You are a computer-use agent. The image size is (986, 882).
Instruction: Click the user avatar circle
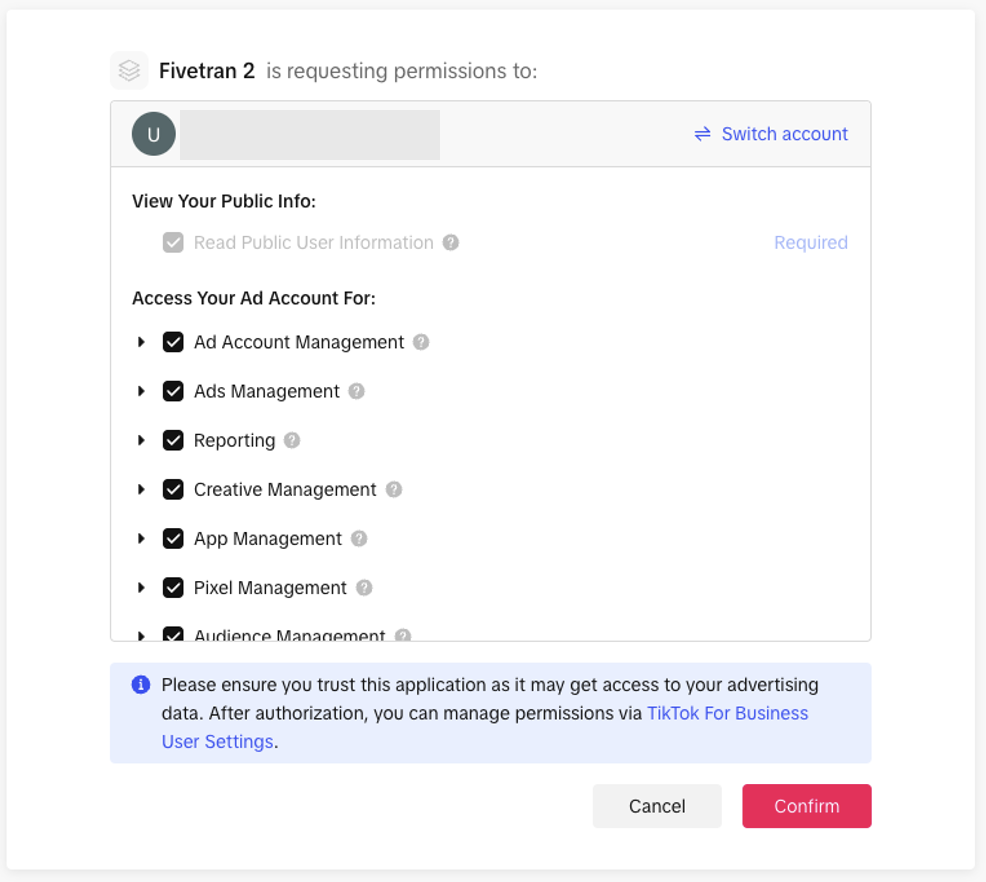pyautogui.click(x=154, y=134)
